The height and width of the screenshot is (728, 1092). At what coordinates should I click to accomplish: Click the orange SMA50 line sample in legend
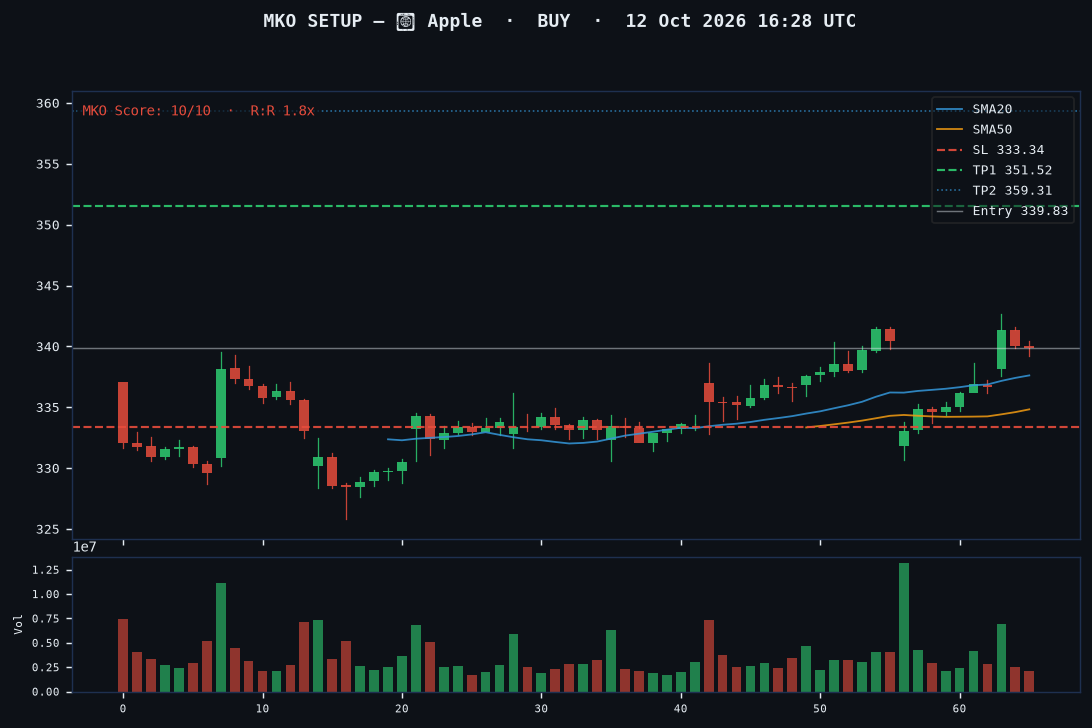[x=950, y=130]
